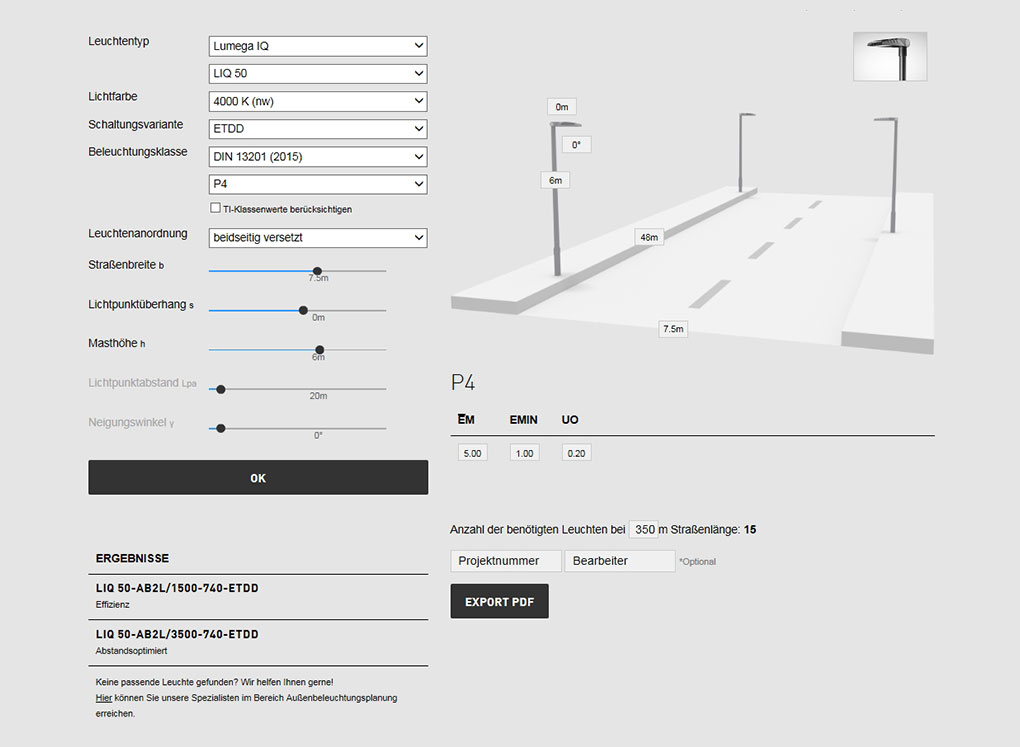Open the 4000 K Lichtfarbe dropdown

318,101
